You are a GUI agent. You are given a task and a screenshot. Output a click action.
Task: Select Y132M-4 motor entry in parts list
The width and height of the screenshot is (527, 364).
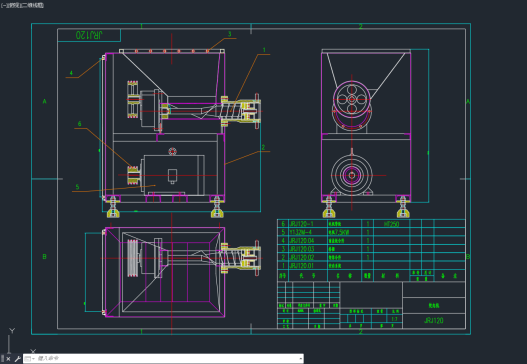click(x=300, y=232)
